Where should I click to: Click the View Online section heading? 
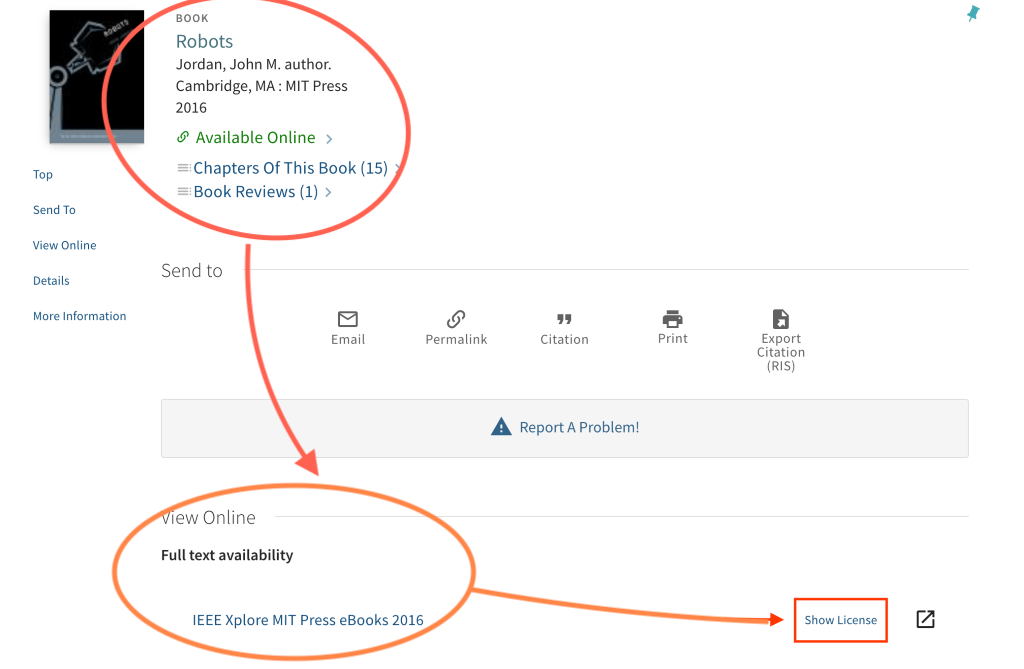click(x=208, y=517)
